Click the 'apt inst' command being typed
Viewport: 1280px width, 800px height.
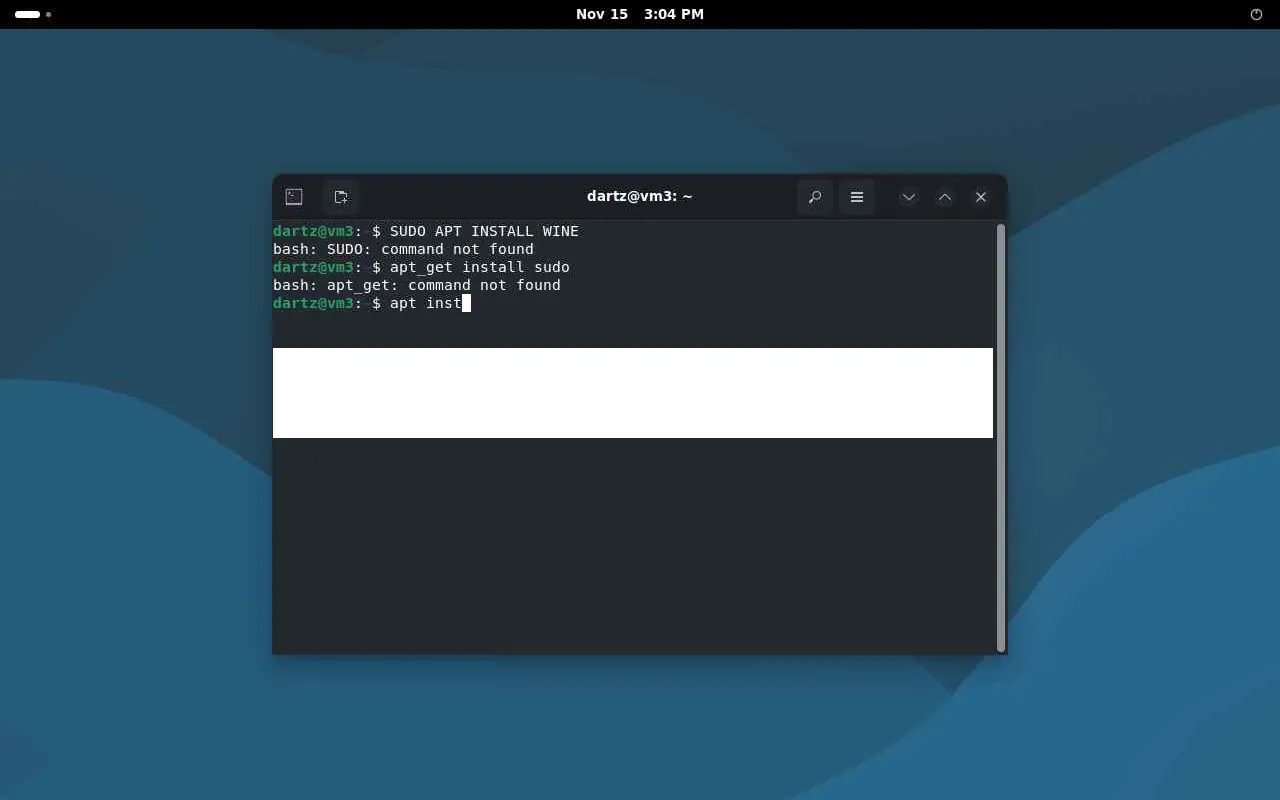[426, 303]
